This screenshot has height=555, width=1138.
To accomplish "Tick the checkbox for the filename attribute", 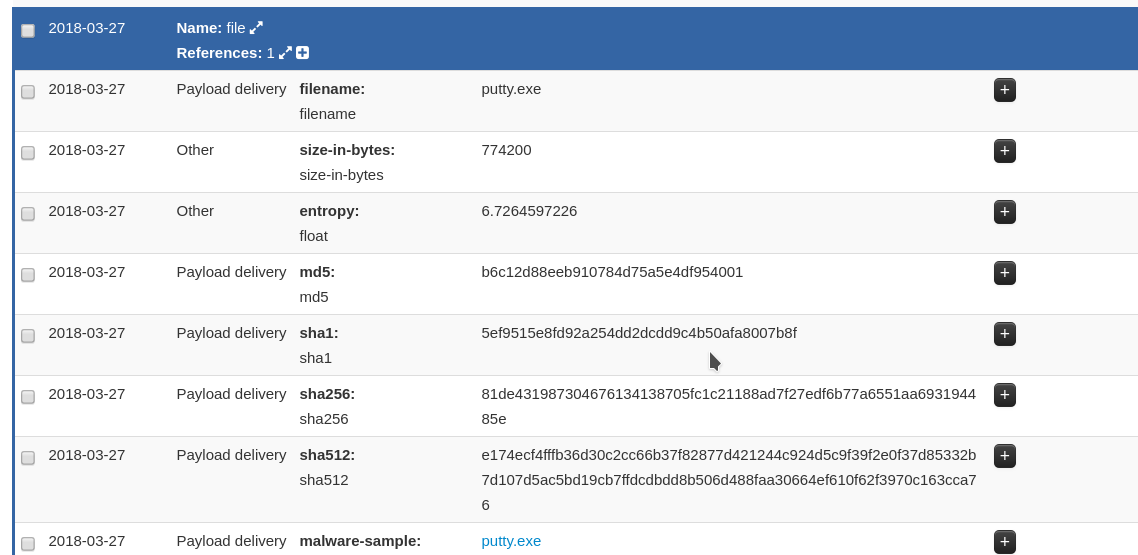I will pos(28,92).
